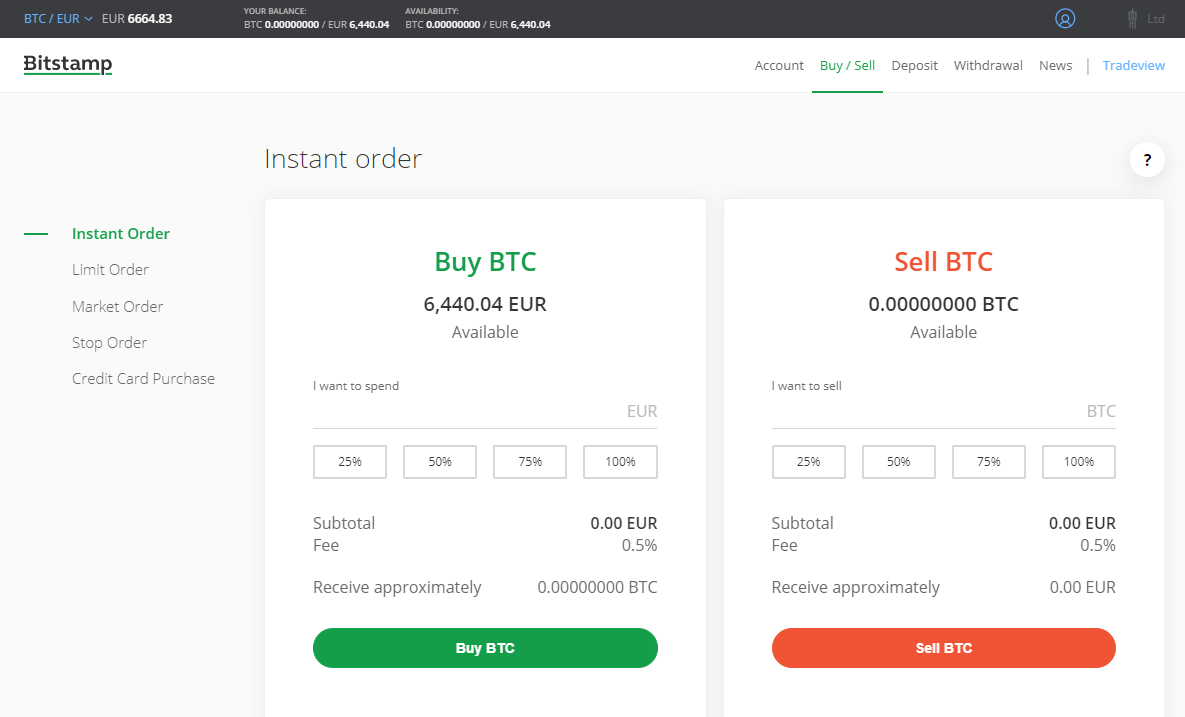Open the Withdrawal page

tap(988, 65)
